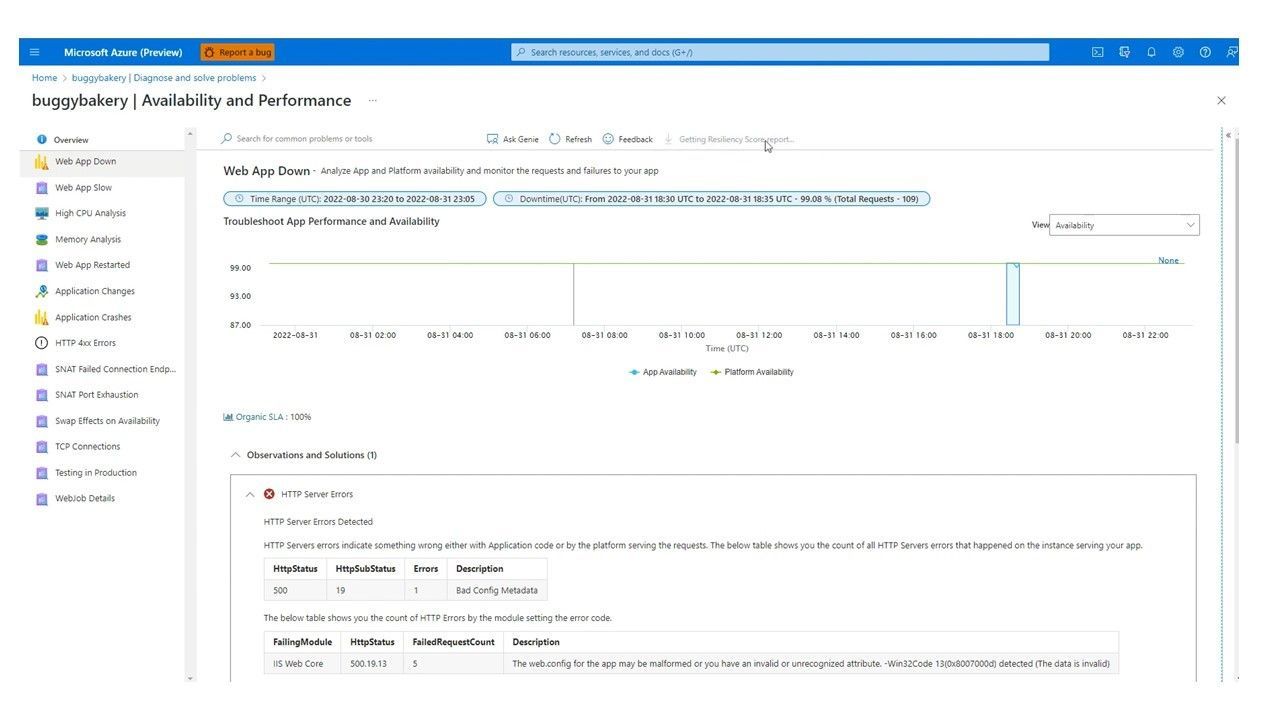The height and width of the screenshot is (720, 1280).
Task: Click the Application Changes icon
Action: pyautogui.click(x=41, y=291)
